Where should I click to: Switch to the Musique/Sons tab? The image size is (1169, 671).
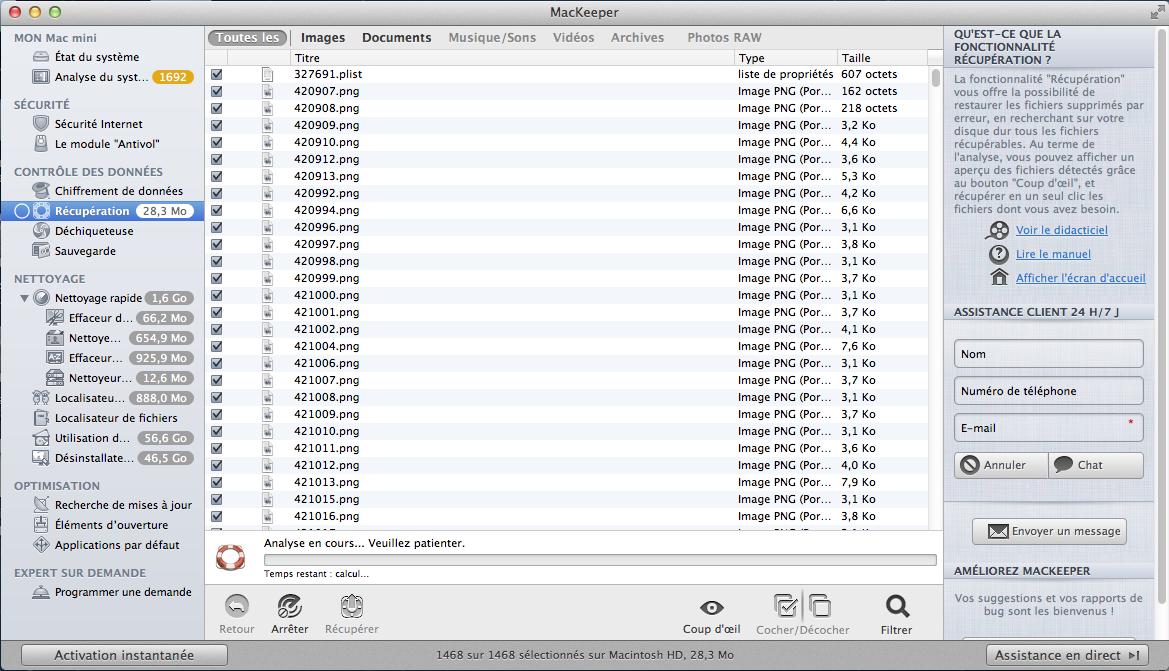click(x=492, y=37)
